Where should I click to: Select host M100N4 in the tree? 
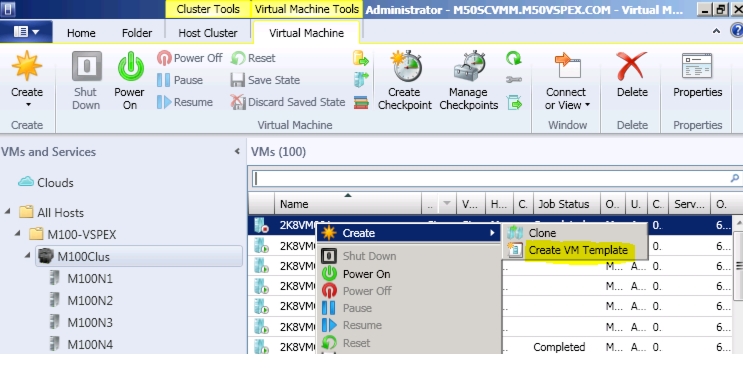coord(90,345)
